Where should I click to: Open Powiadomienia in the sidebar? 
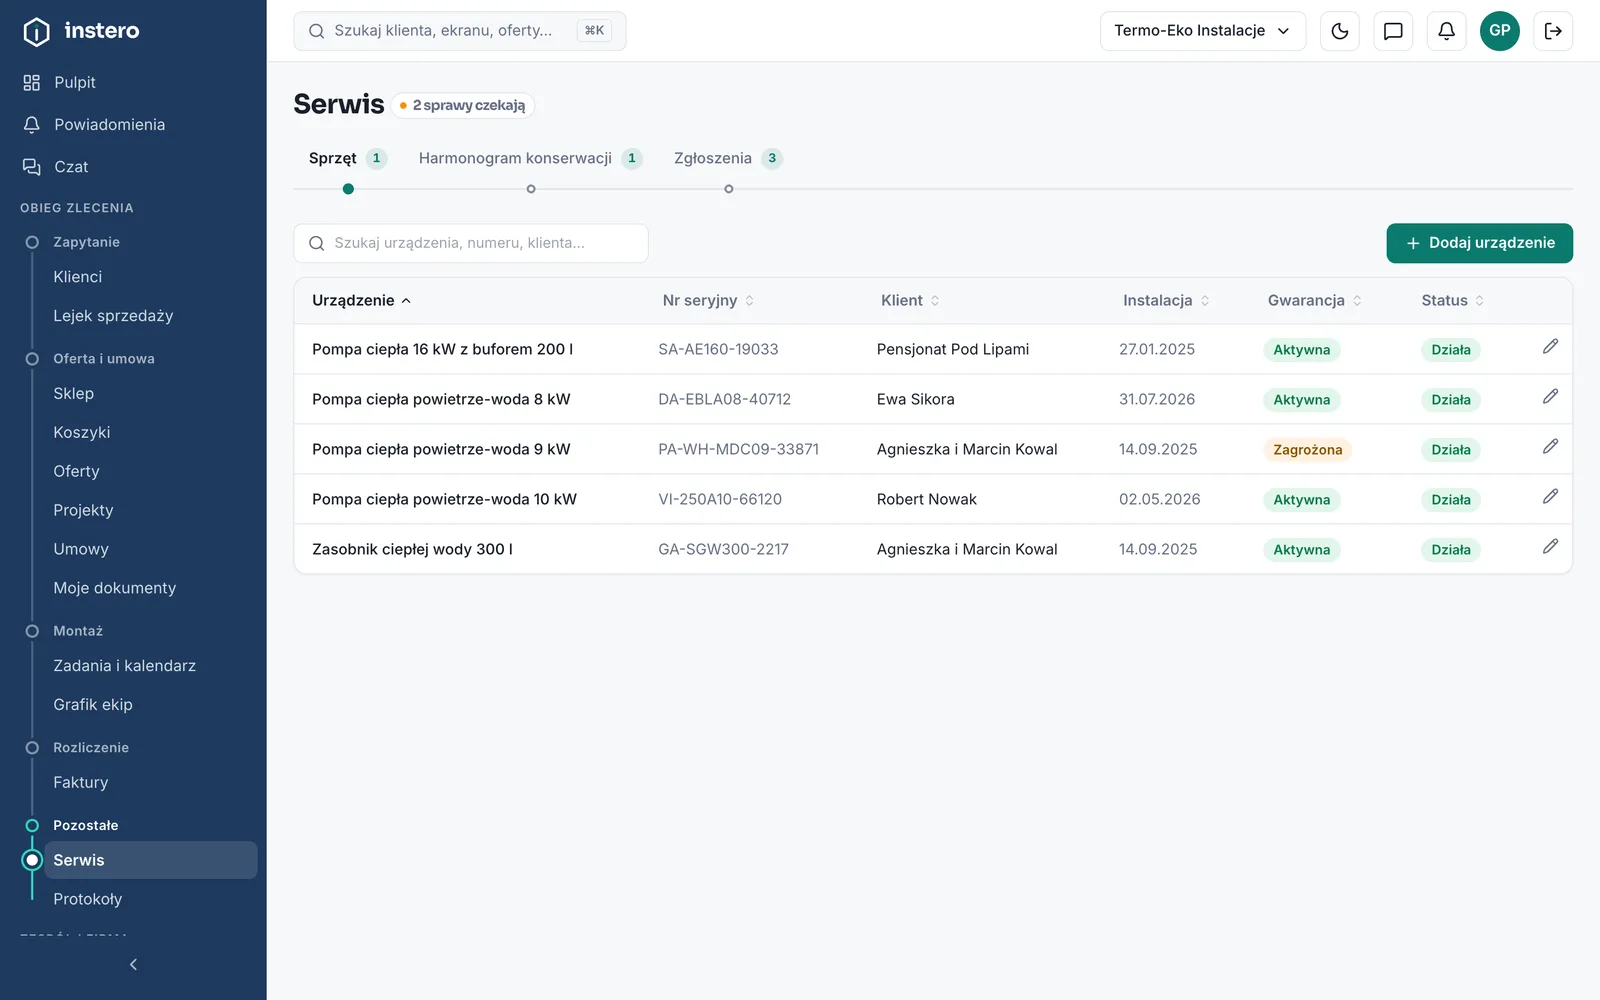[133, 124]
